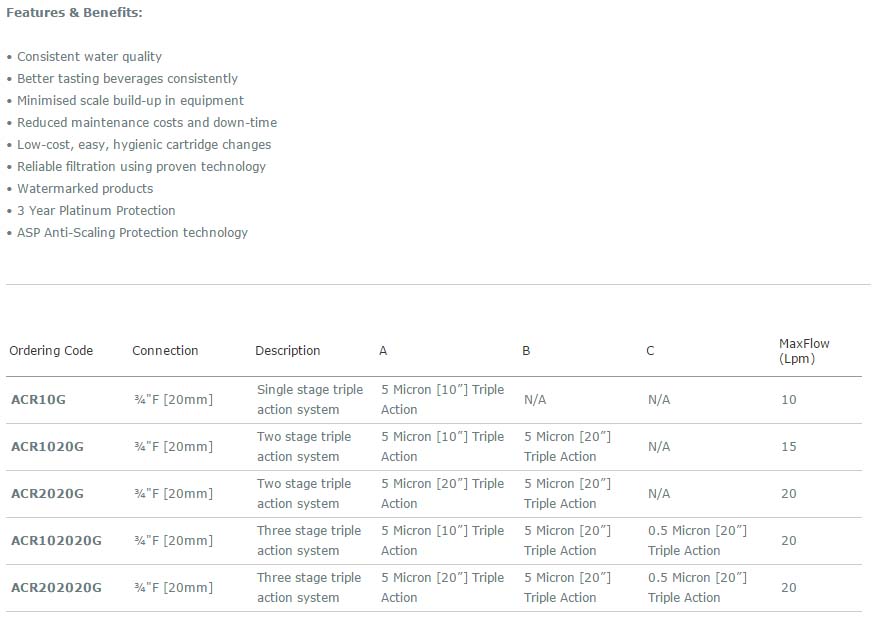
Task: Click 'Single stage triple action system' description
Action: pyautogui.click(x=310, y=400)
